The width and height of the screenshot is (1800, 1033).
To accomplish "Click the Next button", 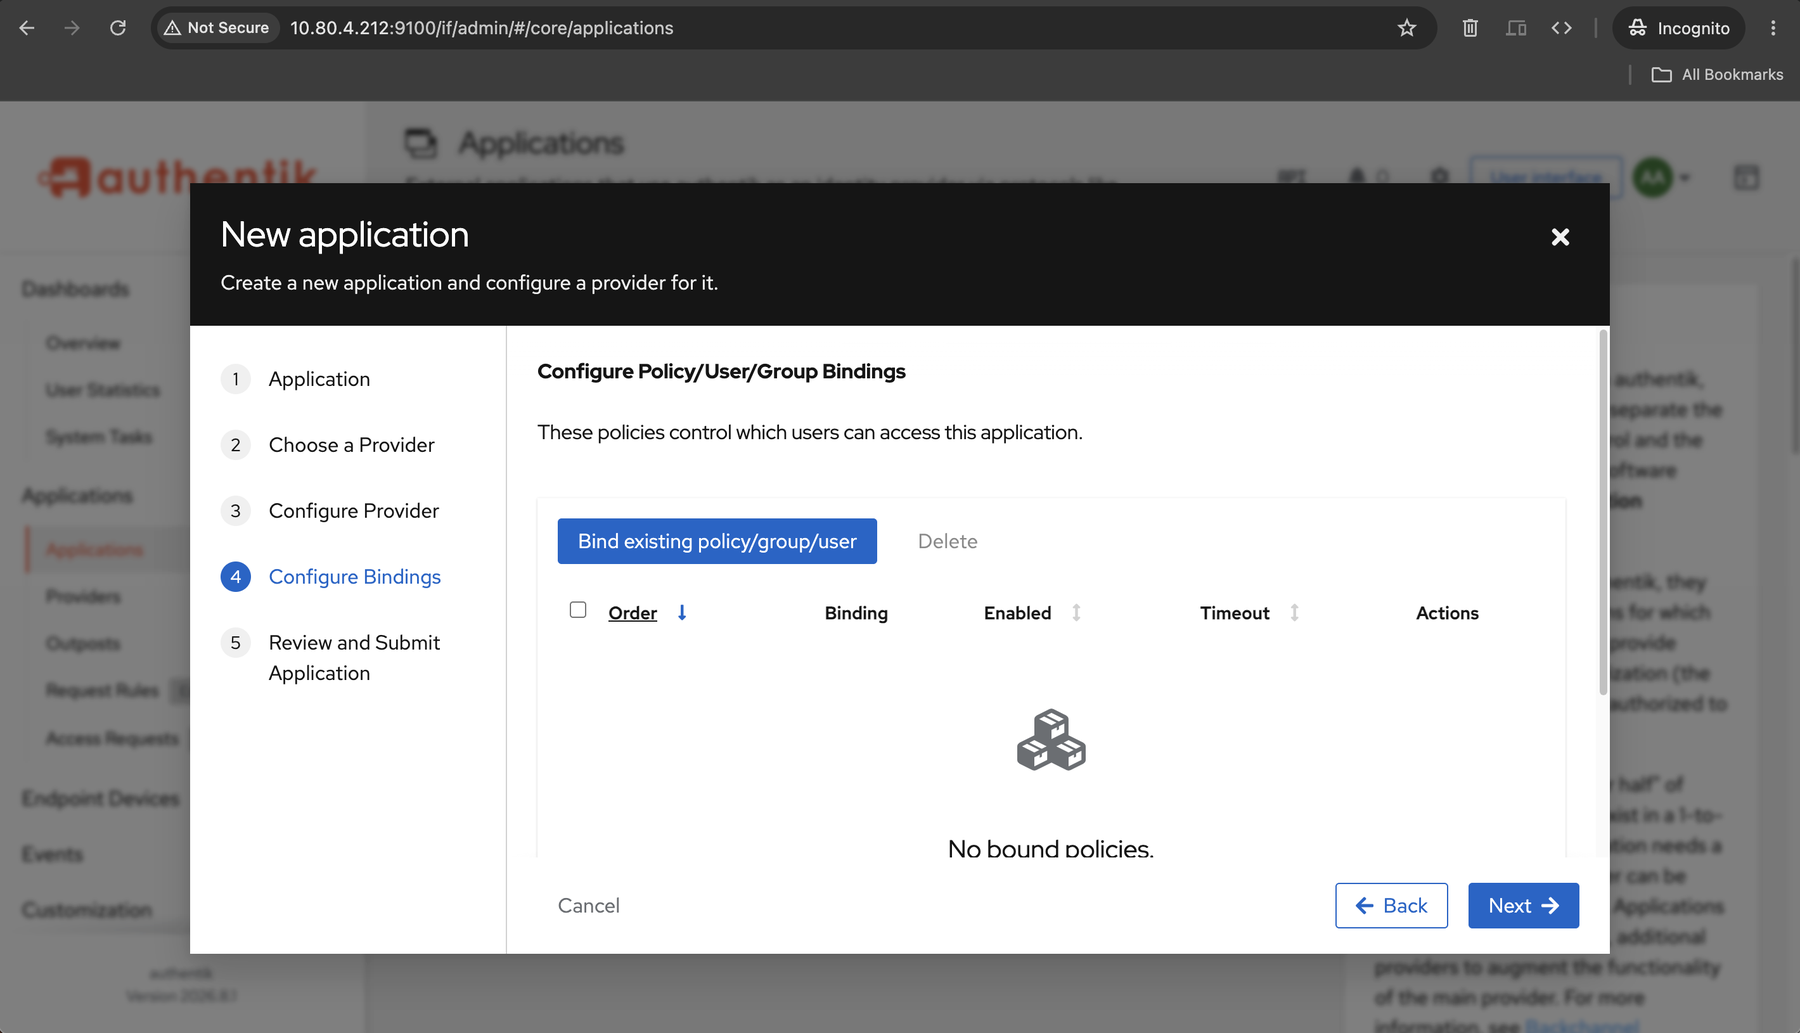I will click(x=1523, y=906).
